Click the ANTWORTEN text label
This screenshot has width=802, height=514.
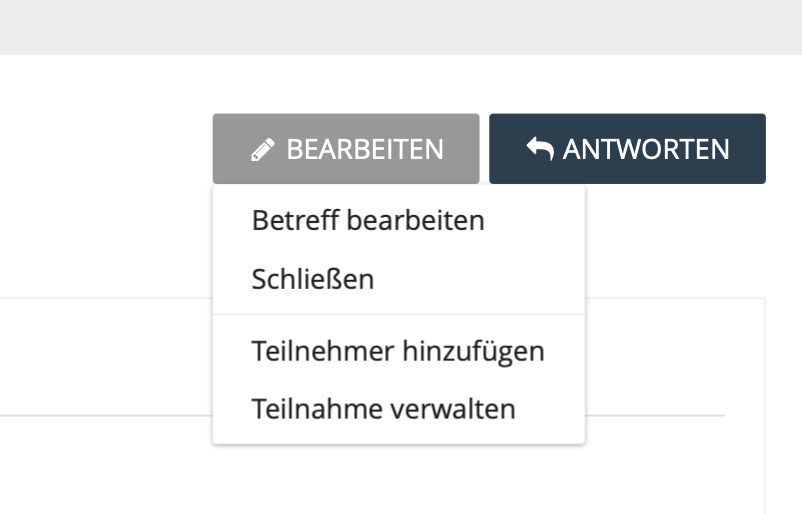646,150
